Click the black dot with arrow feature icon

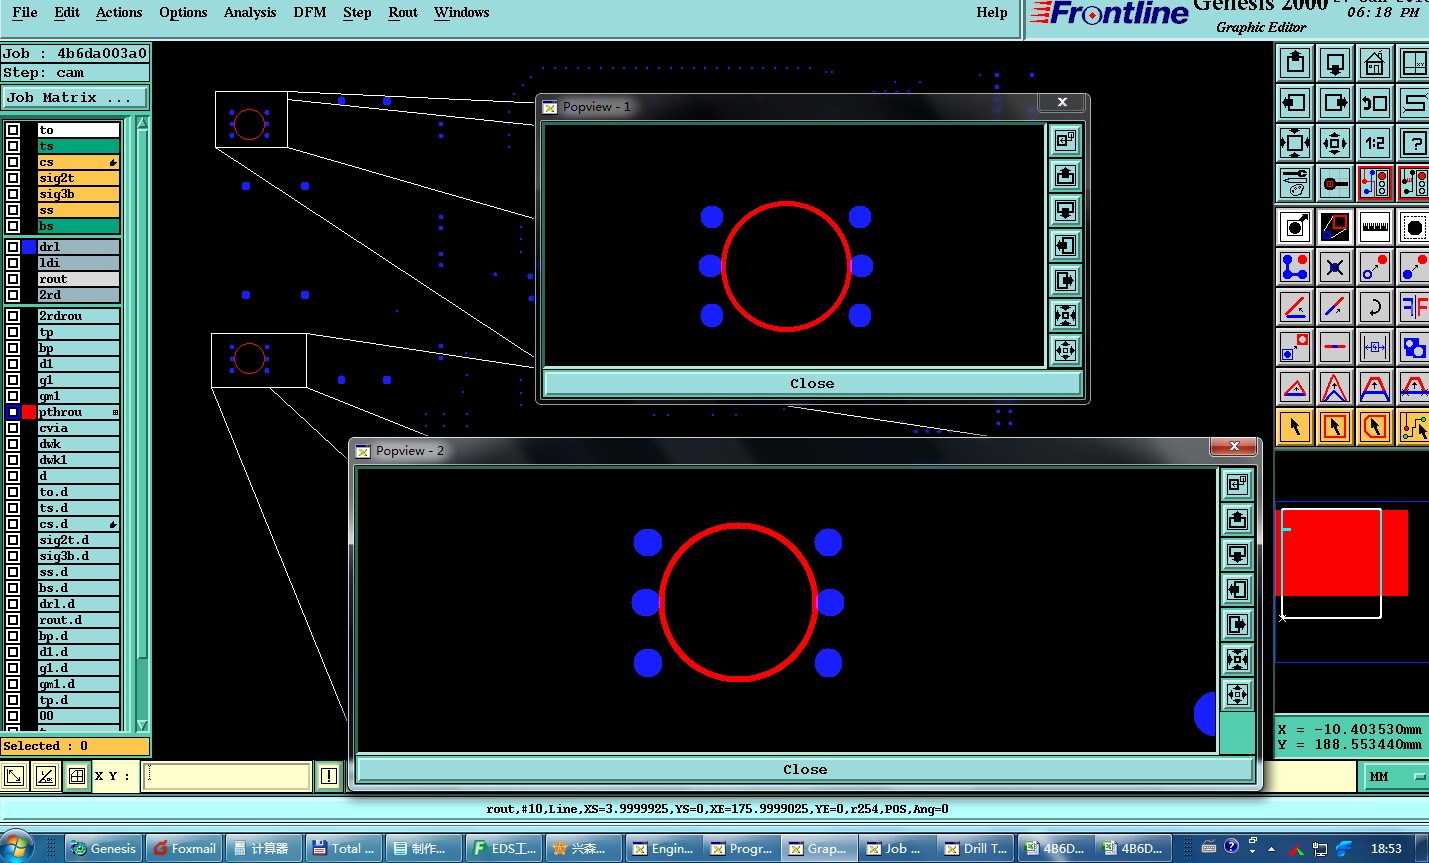[1295, 227]
